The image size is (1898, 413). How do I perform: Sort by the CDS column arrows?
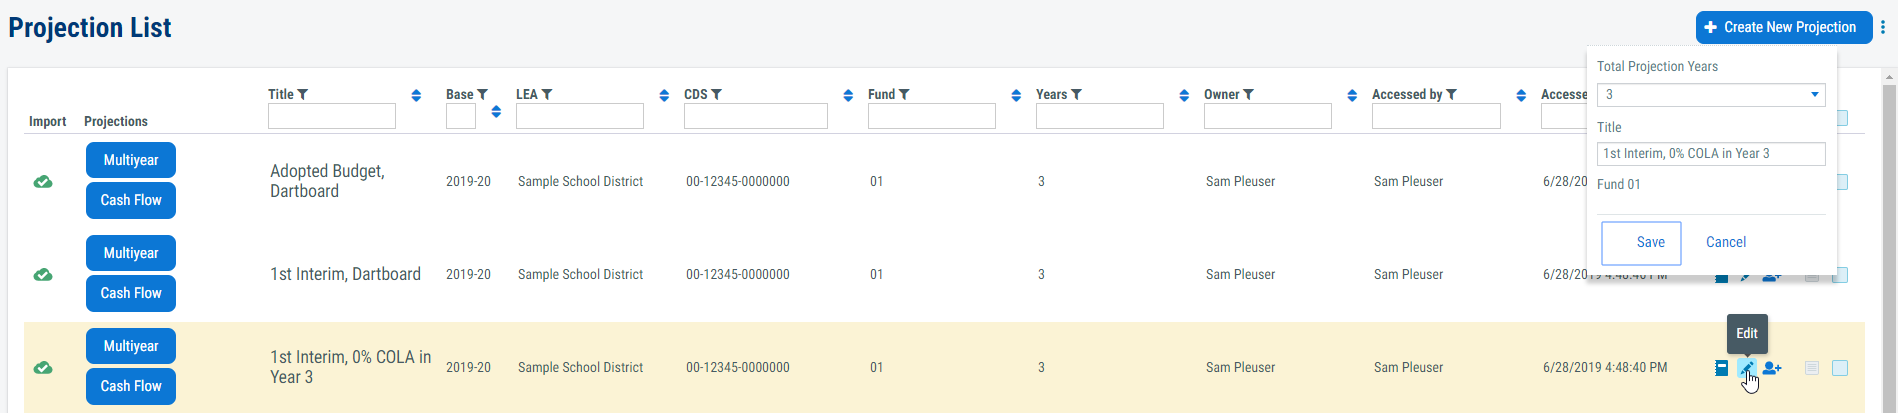tap(848, 95)
